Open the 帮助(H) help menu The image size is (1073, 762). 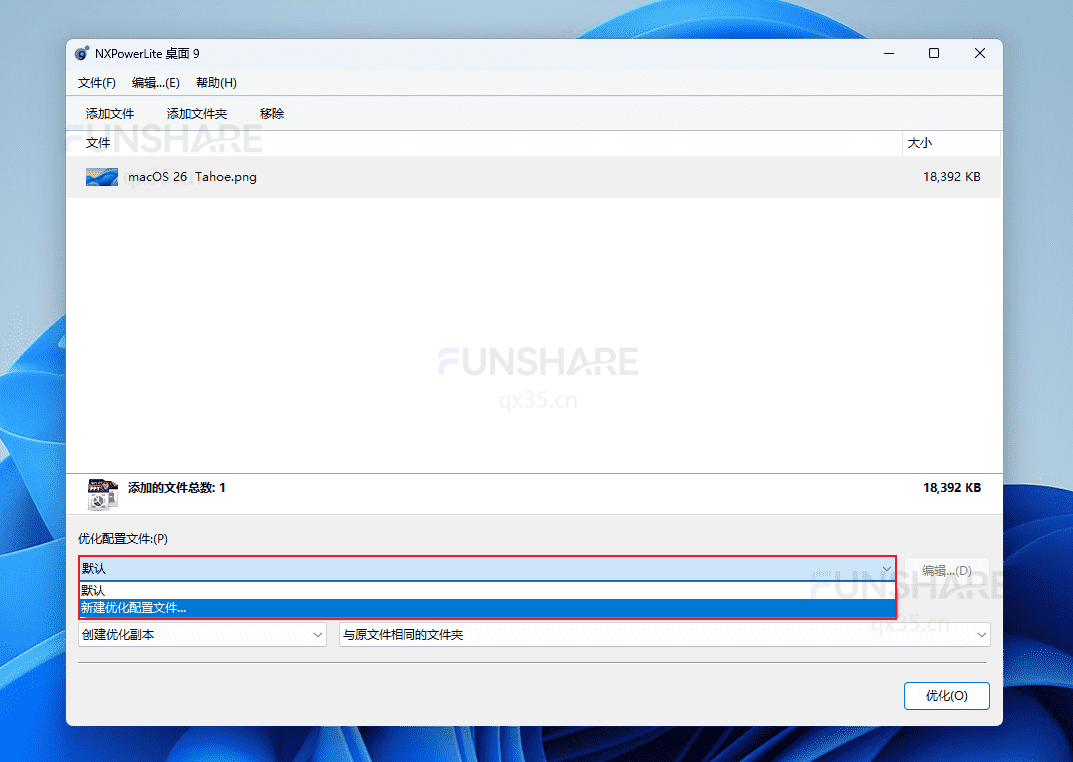(215, 82)
